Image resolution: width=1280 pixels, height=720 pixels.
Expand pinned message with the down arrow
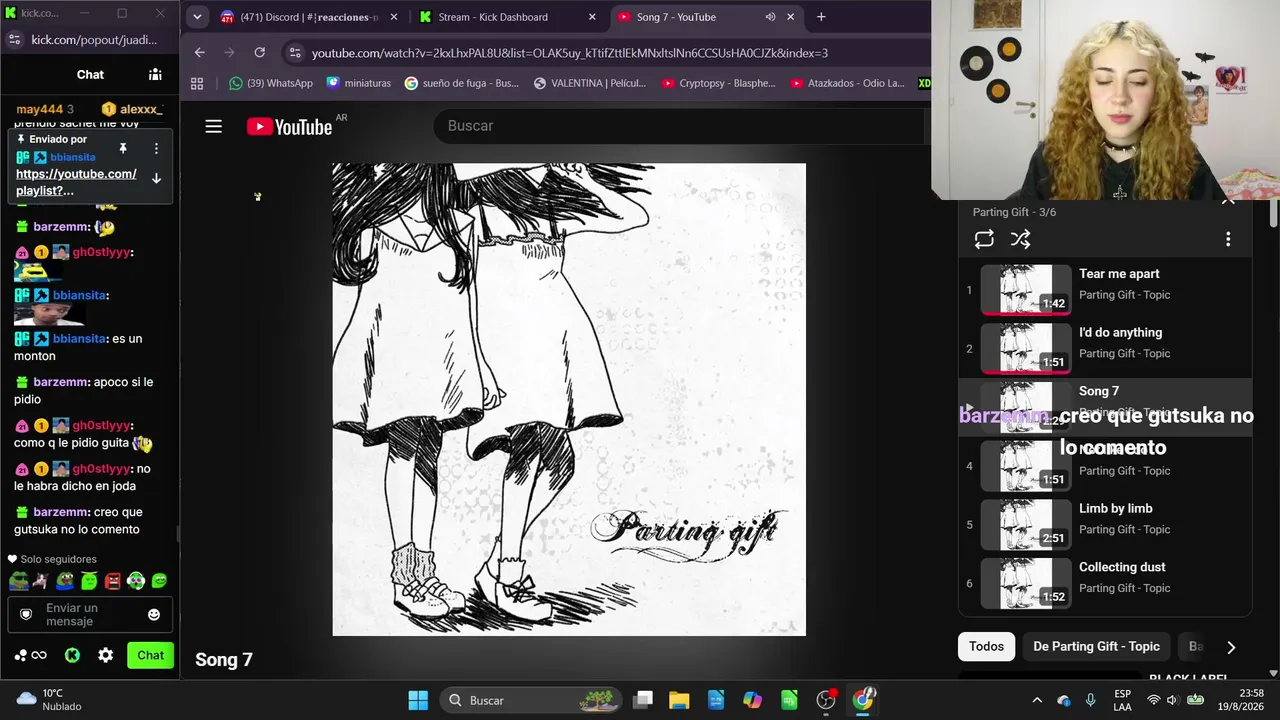click(x=156, y=178)
